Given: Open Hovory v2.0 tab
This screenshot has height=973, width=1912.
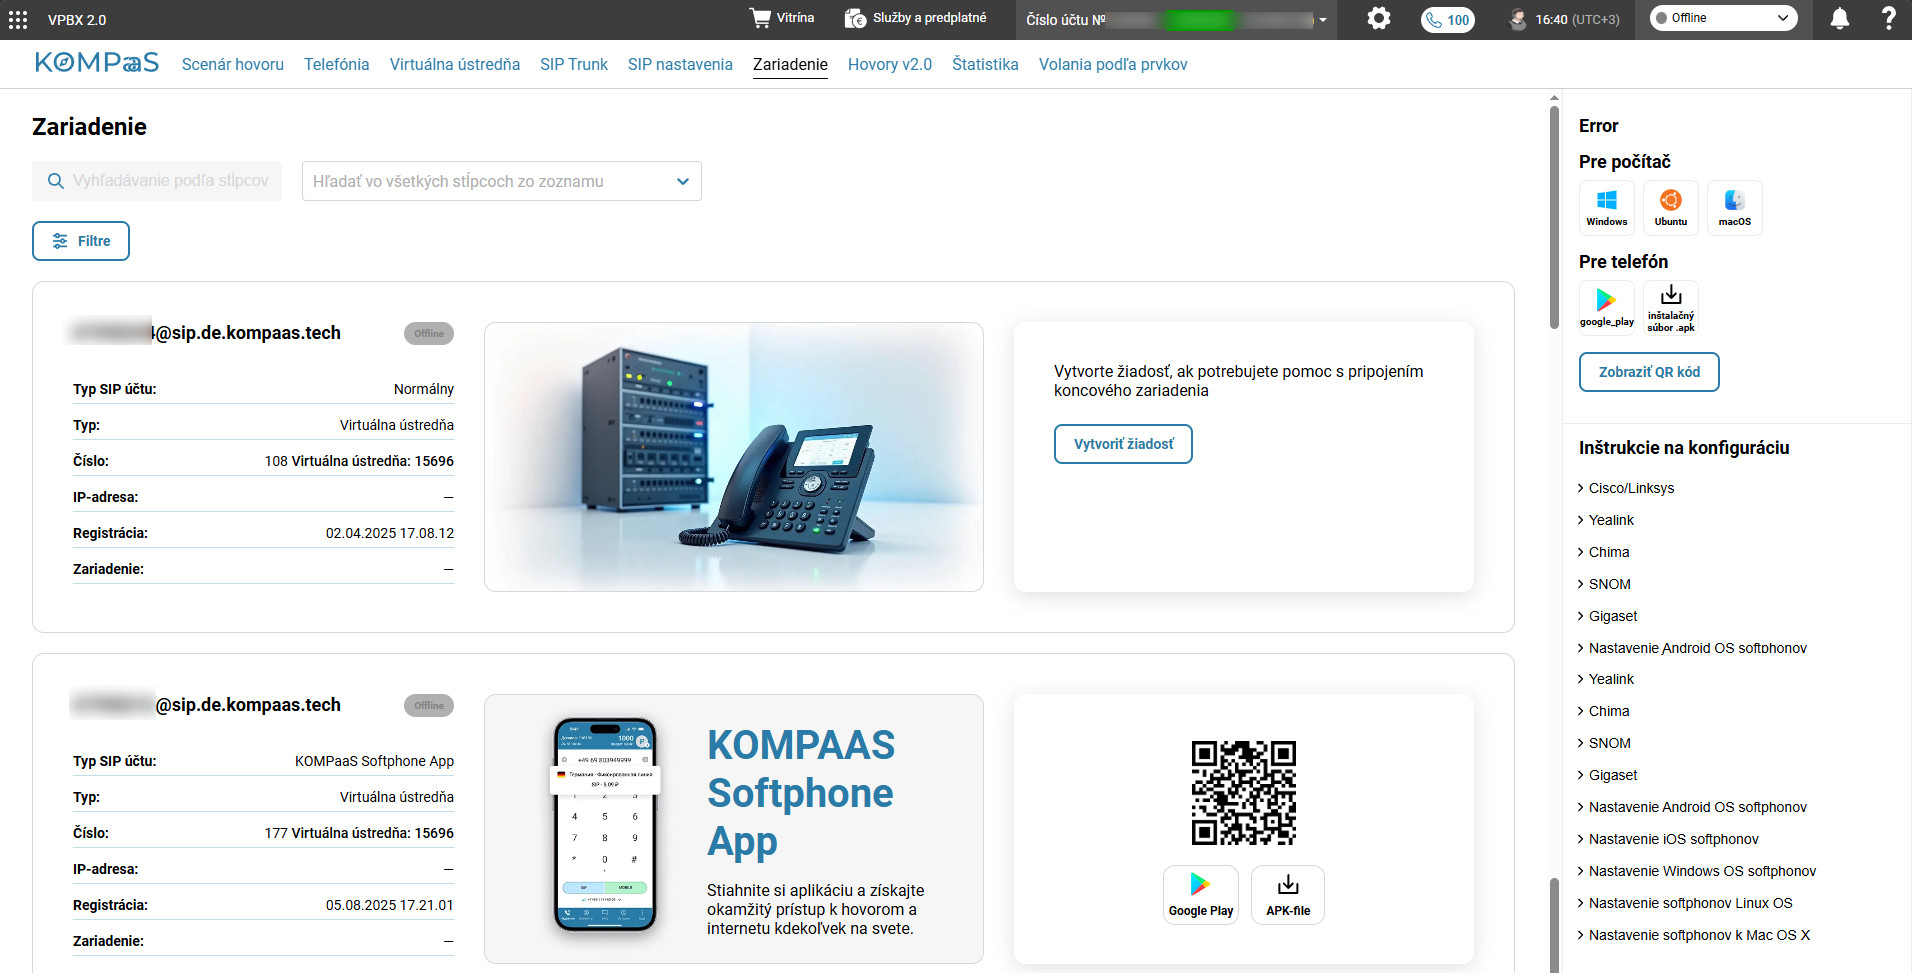Looking at the screenshot, I should pyautogui.click(x=890, y=64).
